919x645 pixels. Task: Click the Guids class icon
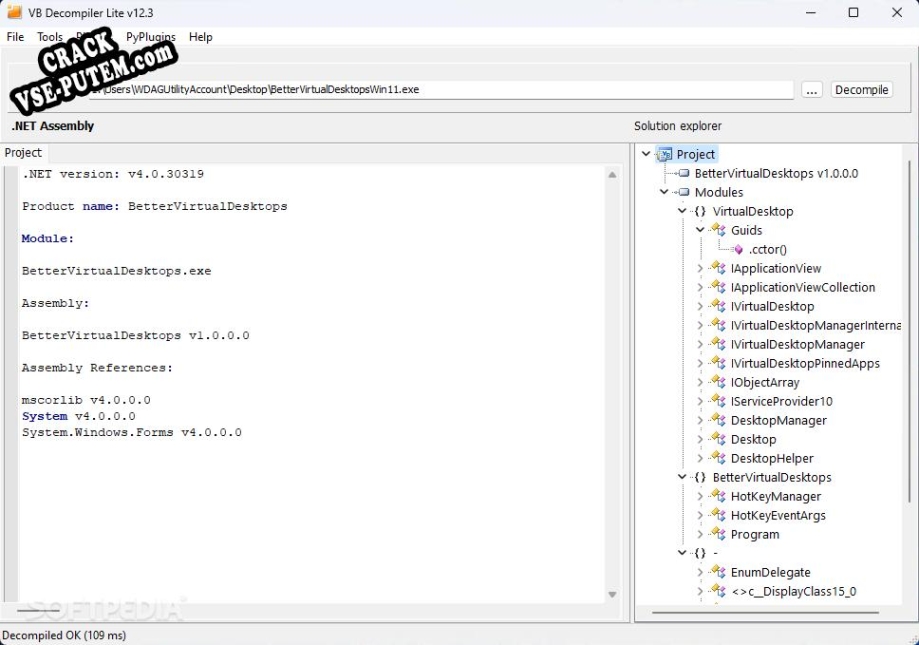[x=719, y=230]
